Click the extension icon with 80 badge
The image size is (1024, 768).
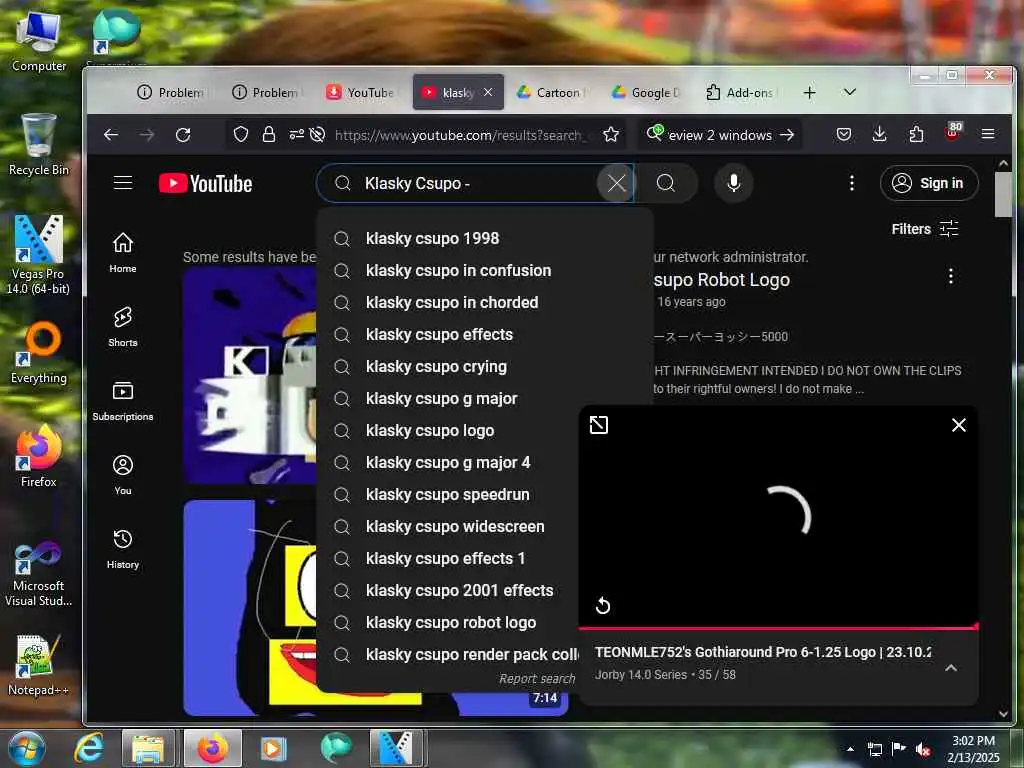click(x=953, y=132)
